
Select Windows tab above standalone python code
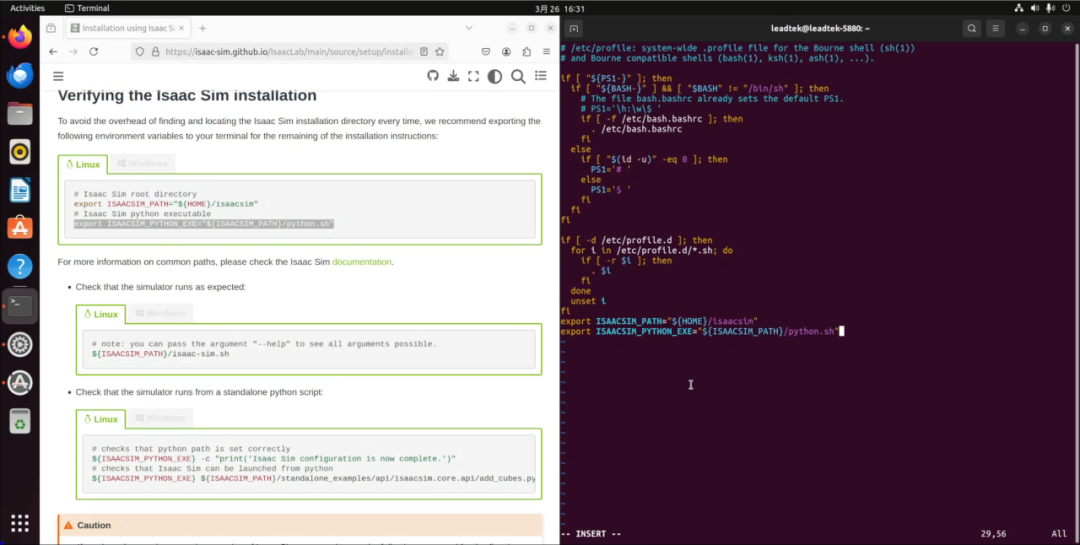160,419
